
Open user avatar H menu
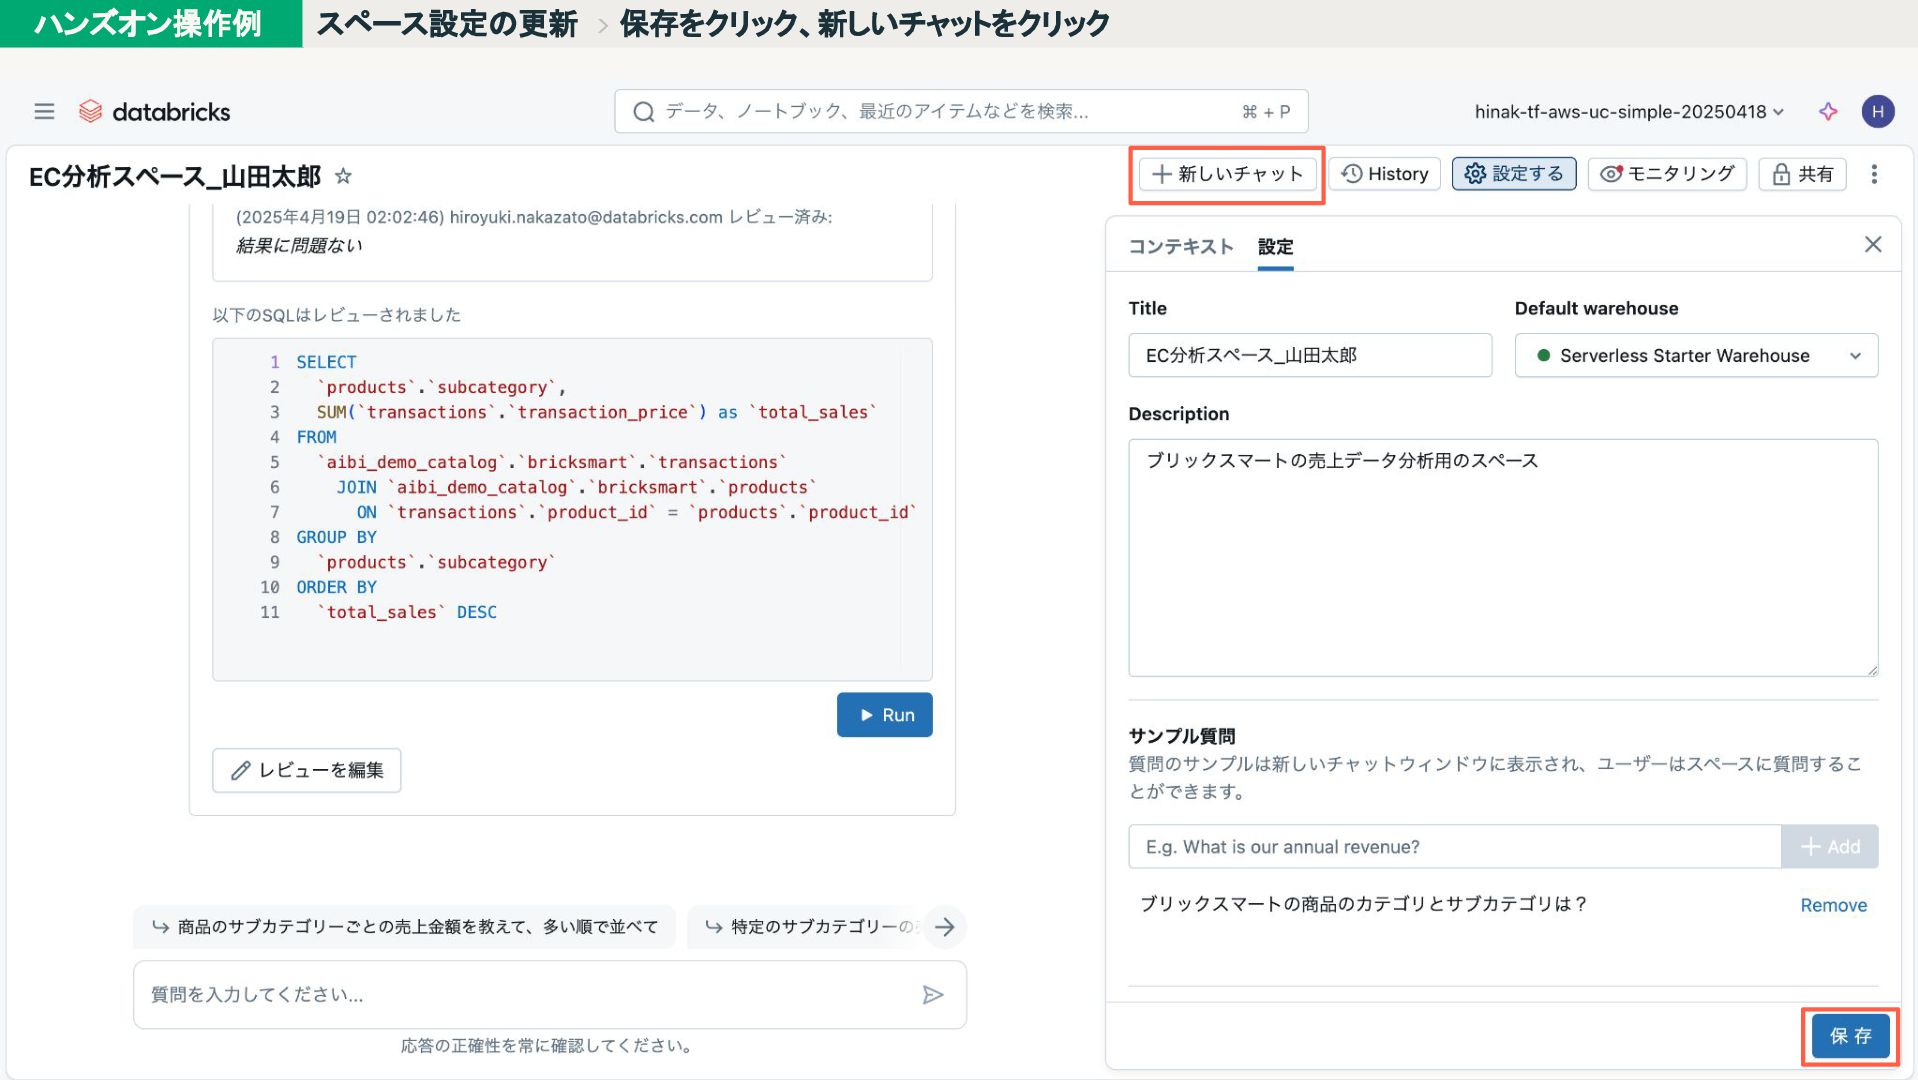pos(1877,111)
